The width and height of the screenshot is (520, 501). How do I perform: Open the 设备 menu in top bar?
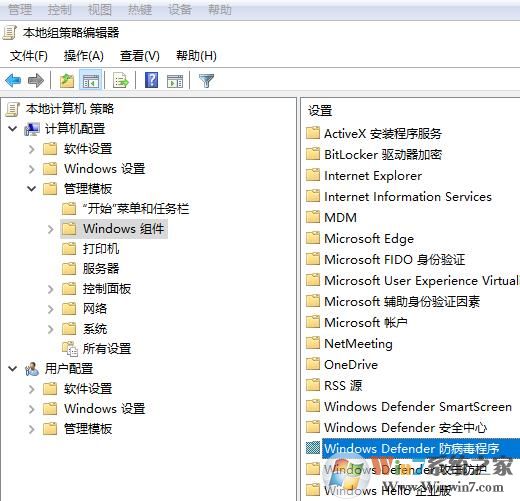180,9
